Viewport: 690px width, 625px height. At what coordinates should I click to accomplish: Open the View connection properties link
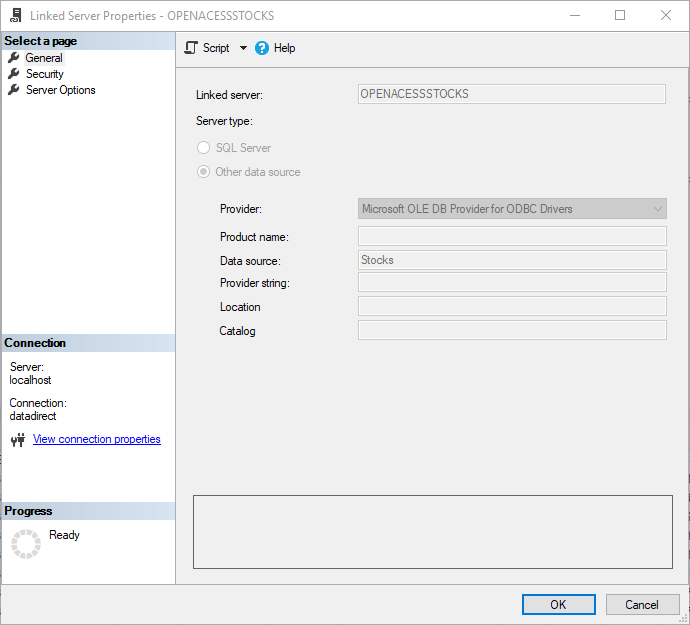96,439
